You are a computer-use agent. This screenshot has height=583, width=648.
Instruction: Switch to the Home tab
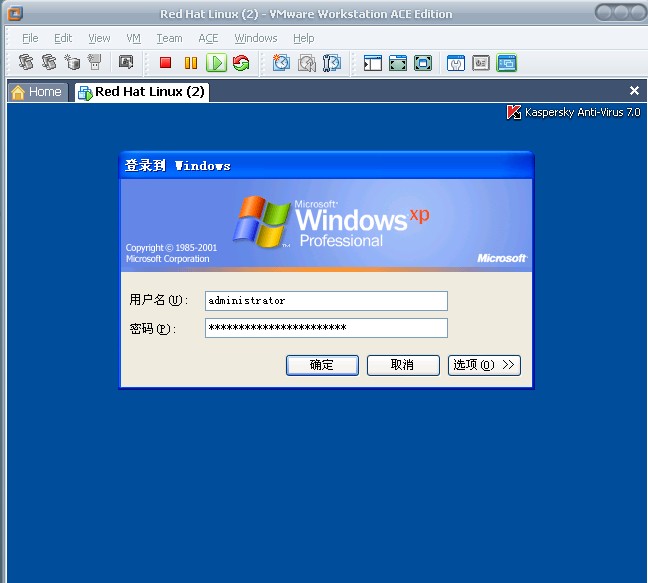click(x=37, y=92)
